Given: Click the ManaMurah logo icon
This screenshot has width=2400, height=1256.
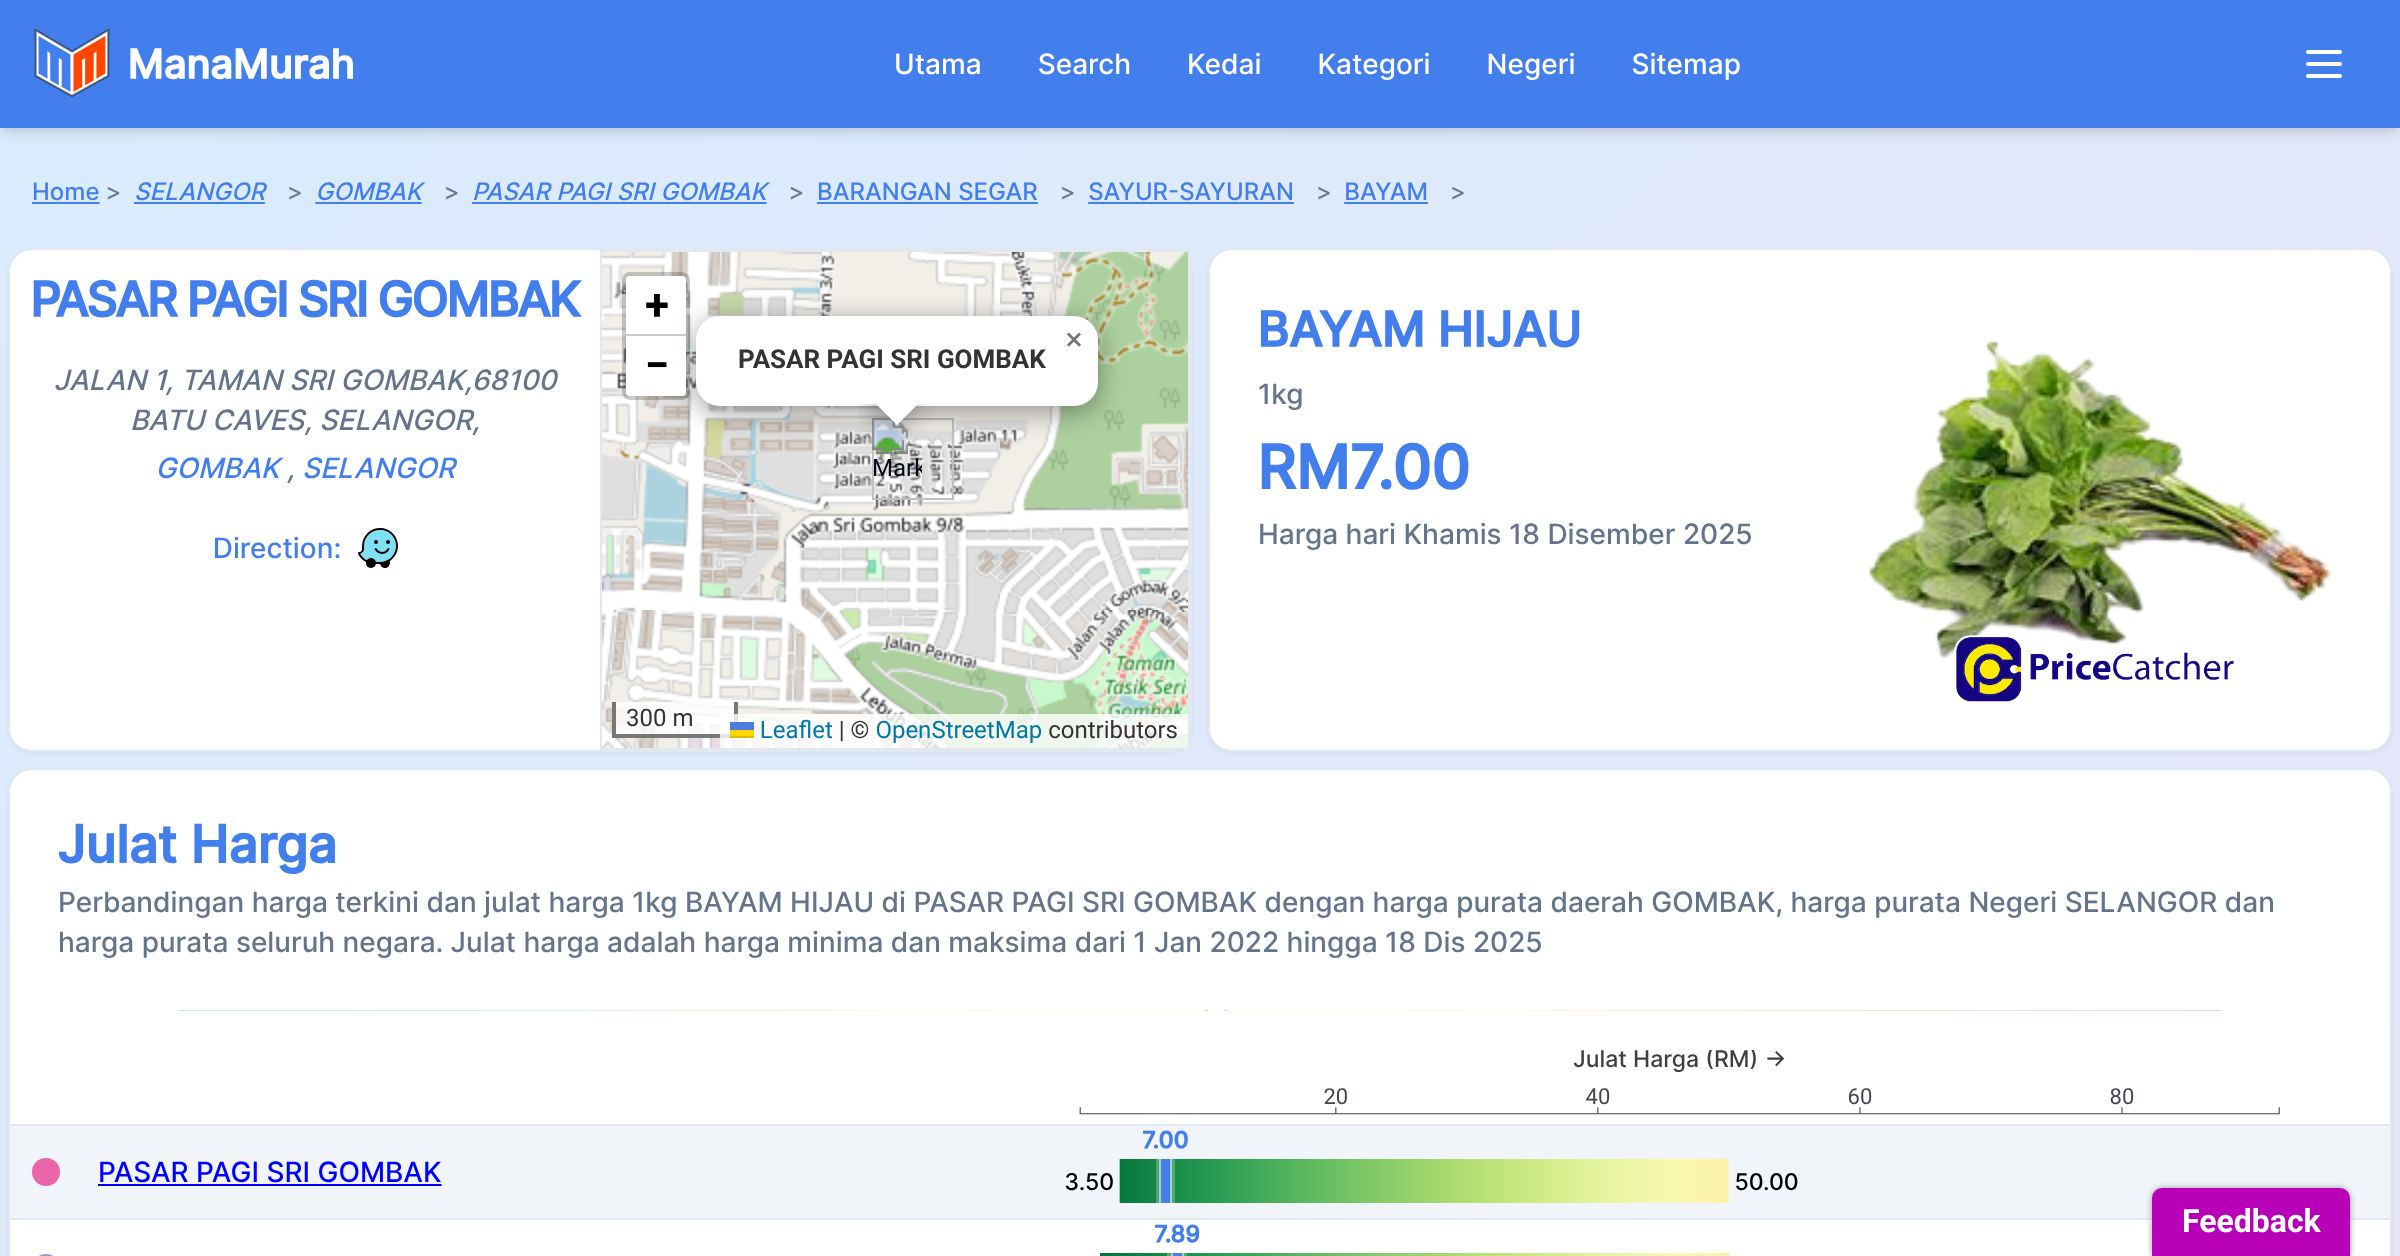Looking at the screenshot, I should click(x=71, y=62).
